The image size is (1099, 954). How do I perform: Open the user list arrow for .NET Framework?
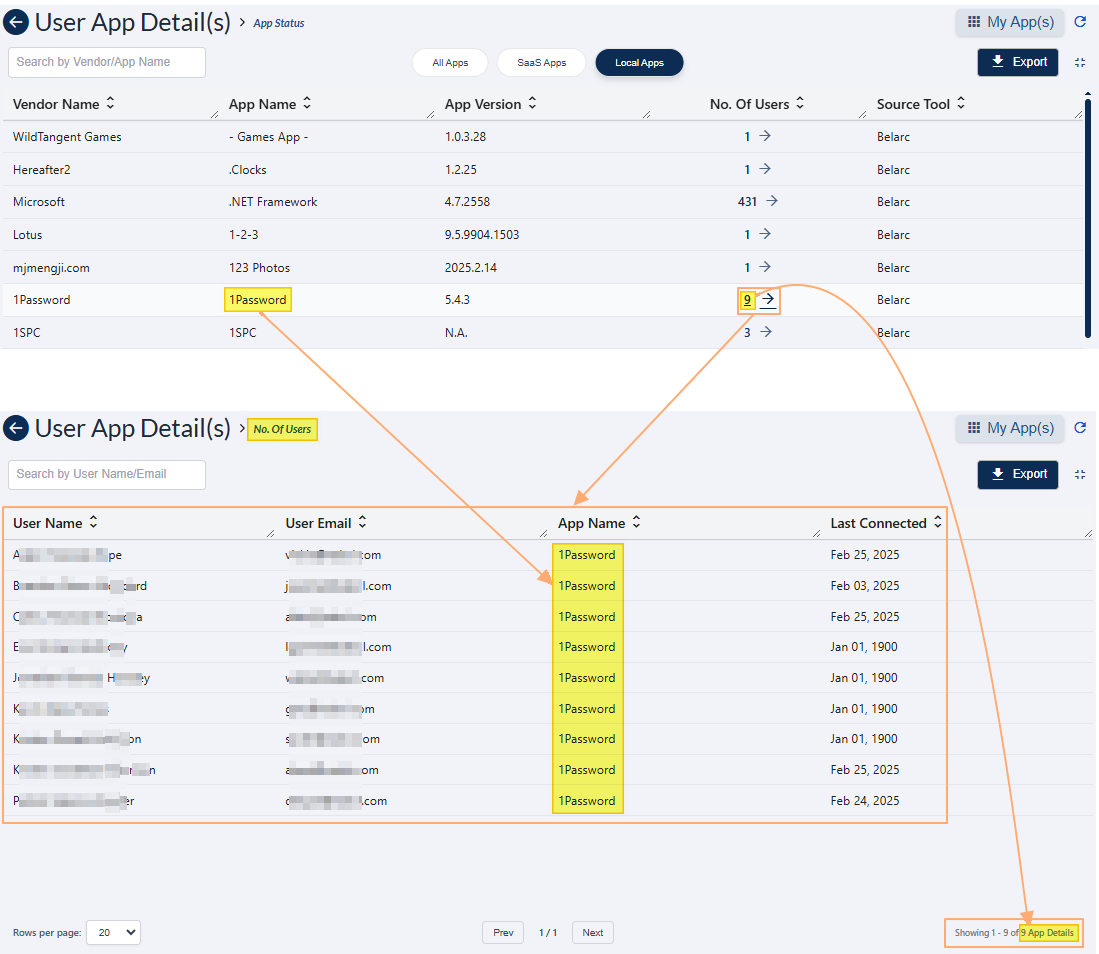click(x=771, y=201)
